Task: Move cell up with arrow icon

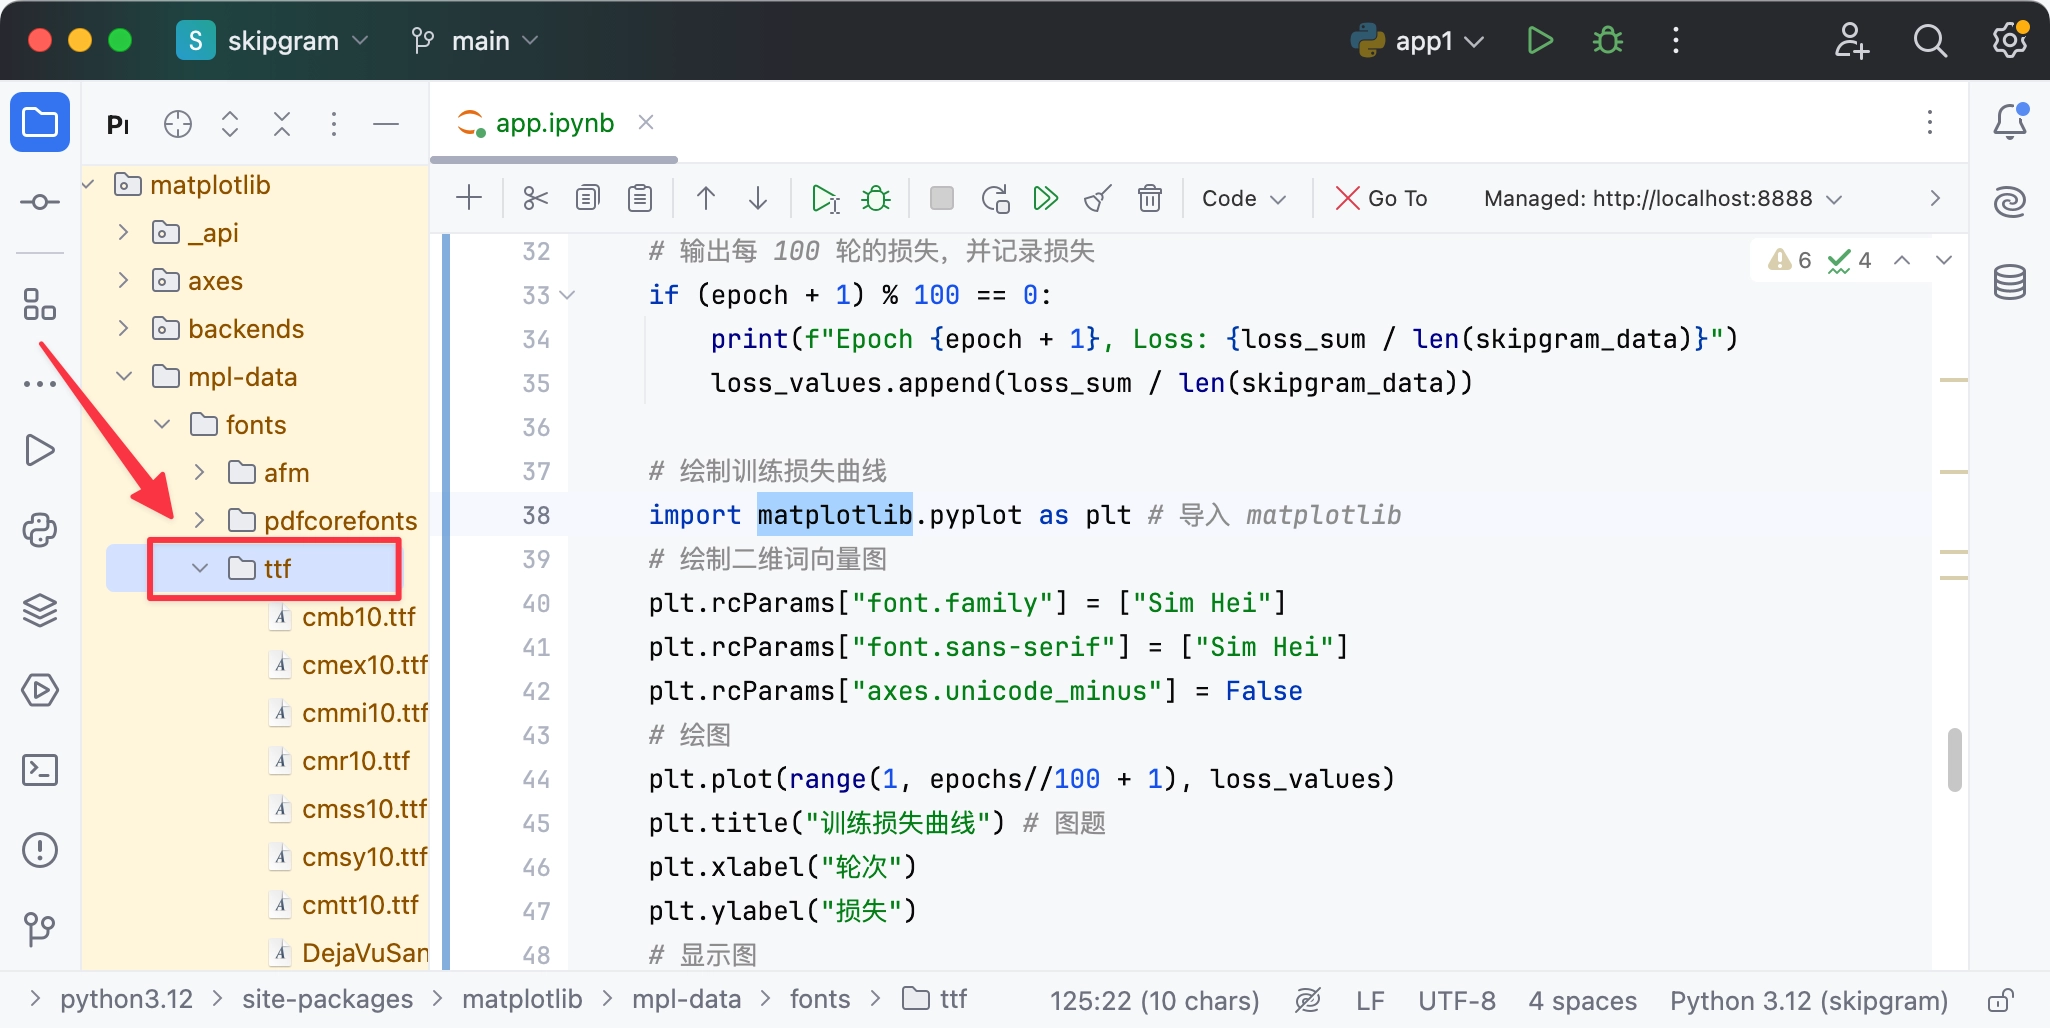Action: 706,198
